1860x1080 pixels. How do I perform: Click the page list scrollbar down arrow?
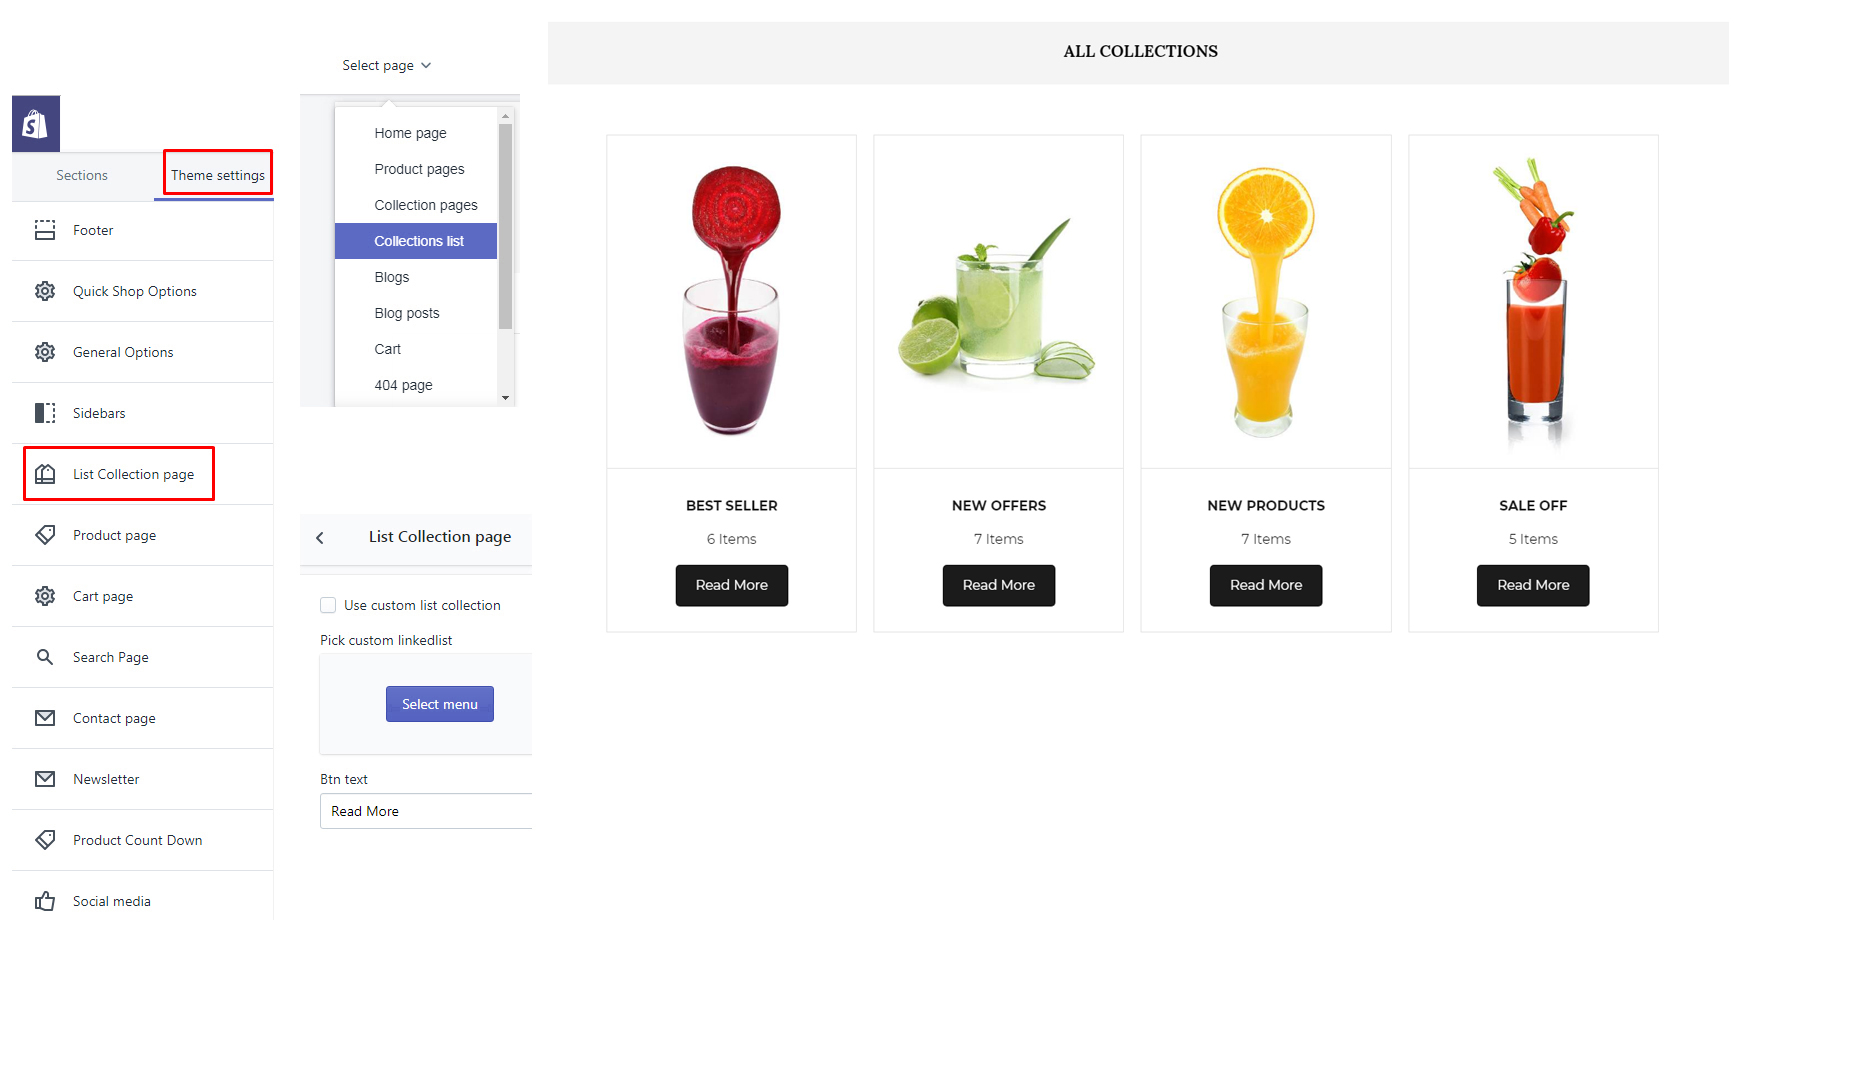[x=505, y=398]
